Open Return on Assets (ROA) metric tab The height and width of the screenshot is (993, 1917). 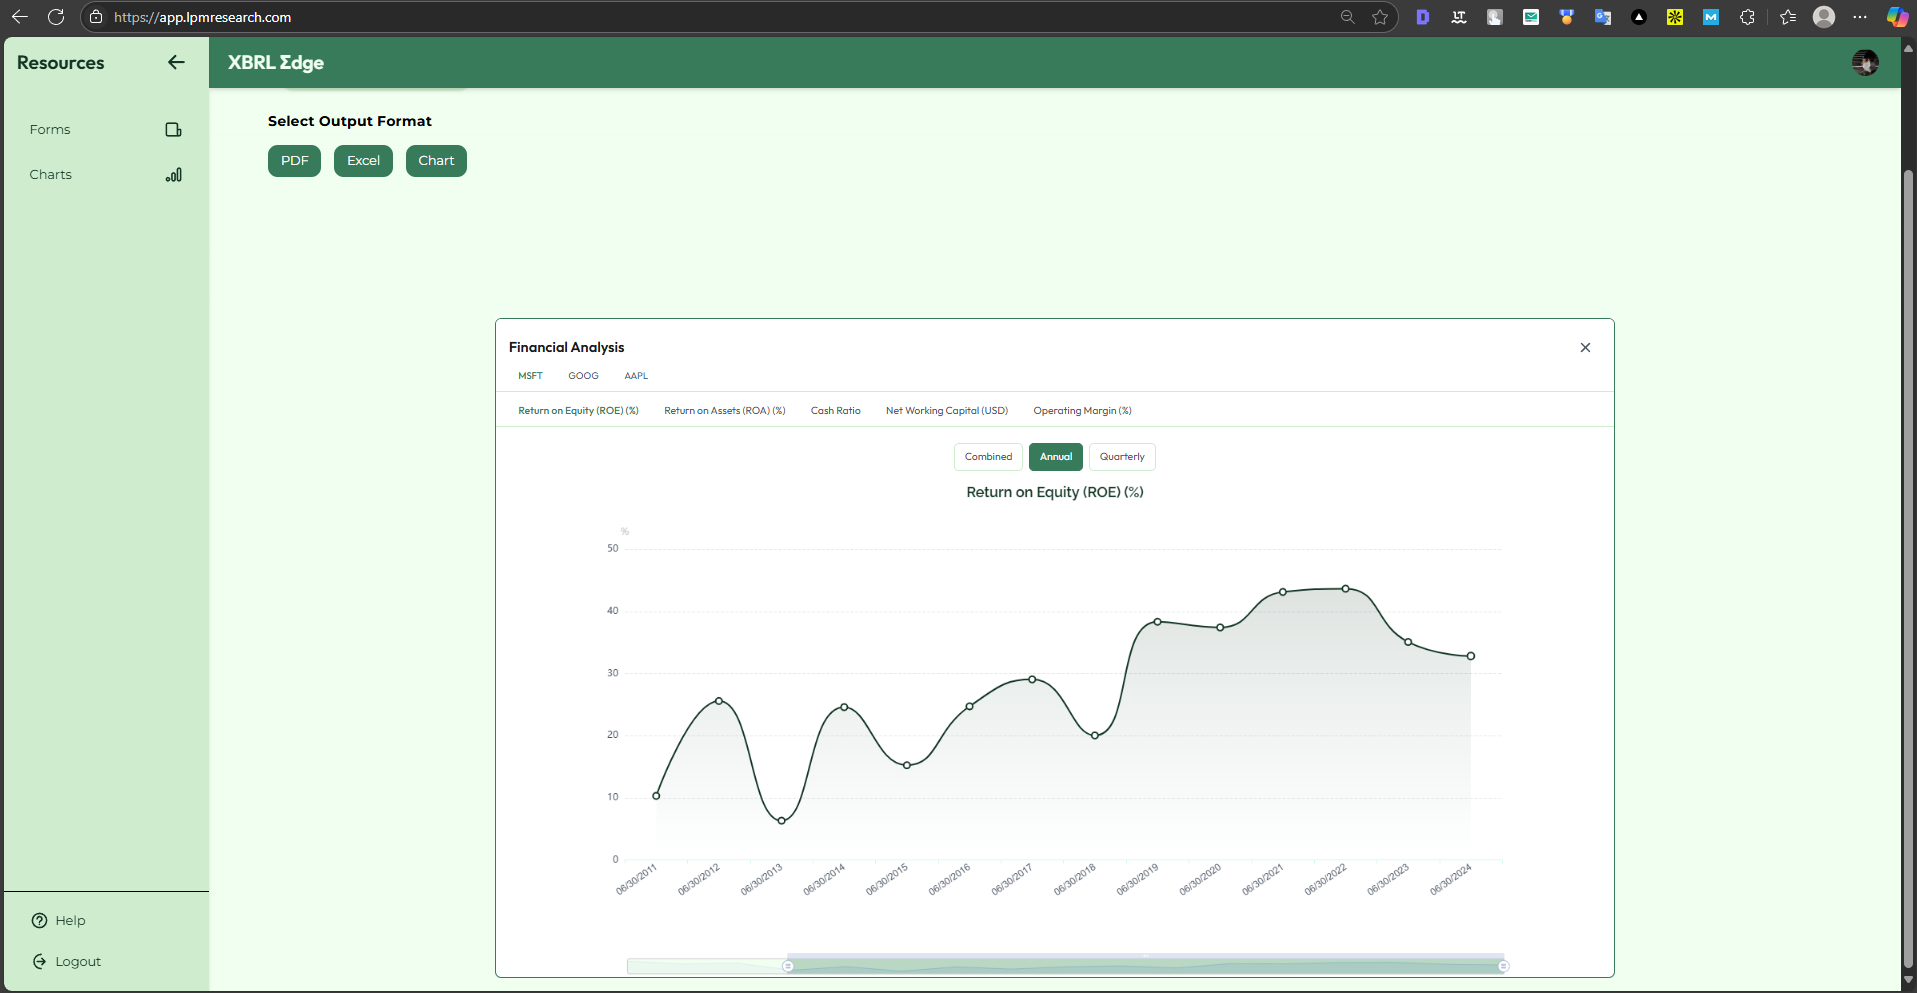click(725, 411)
